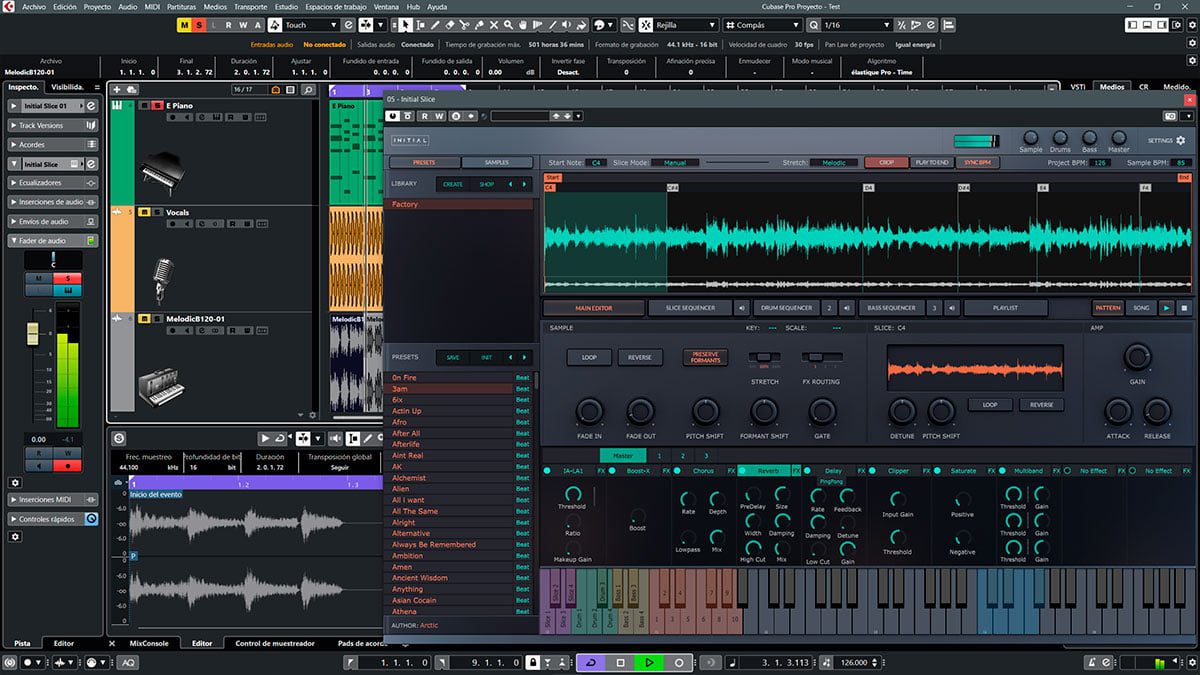1200x675 pixels.
Task: Click the Slice Sequencer speaker icon
Action: point(741,308)
